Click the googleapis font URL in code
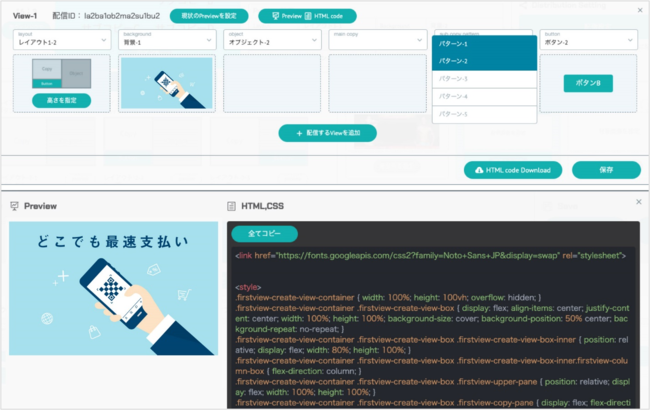The image size is (650, 411). (x=417, y=255)
